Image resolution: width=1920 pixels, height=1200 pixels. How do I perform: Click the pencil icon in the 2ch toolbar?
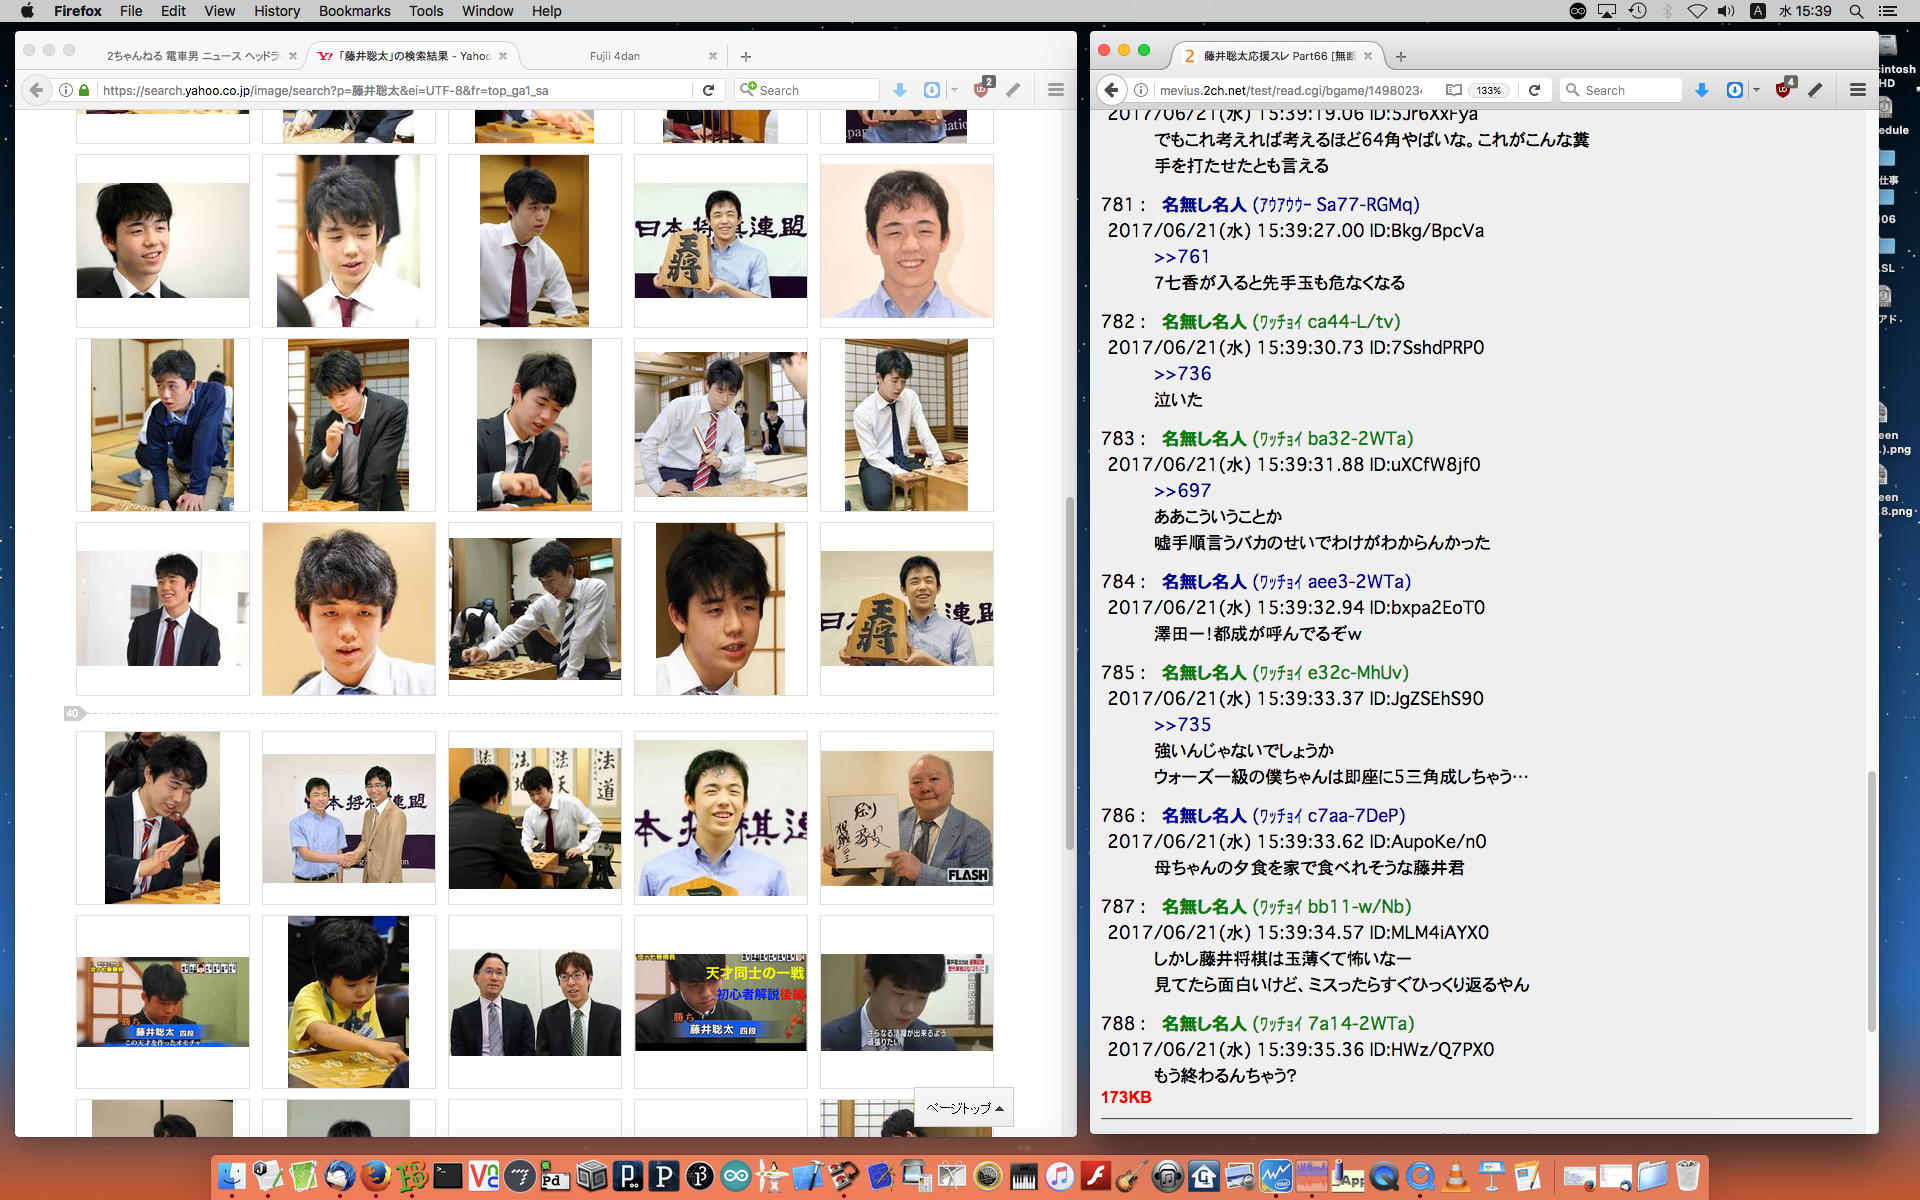point(1815,90)
